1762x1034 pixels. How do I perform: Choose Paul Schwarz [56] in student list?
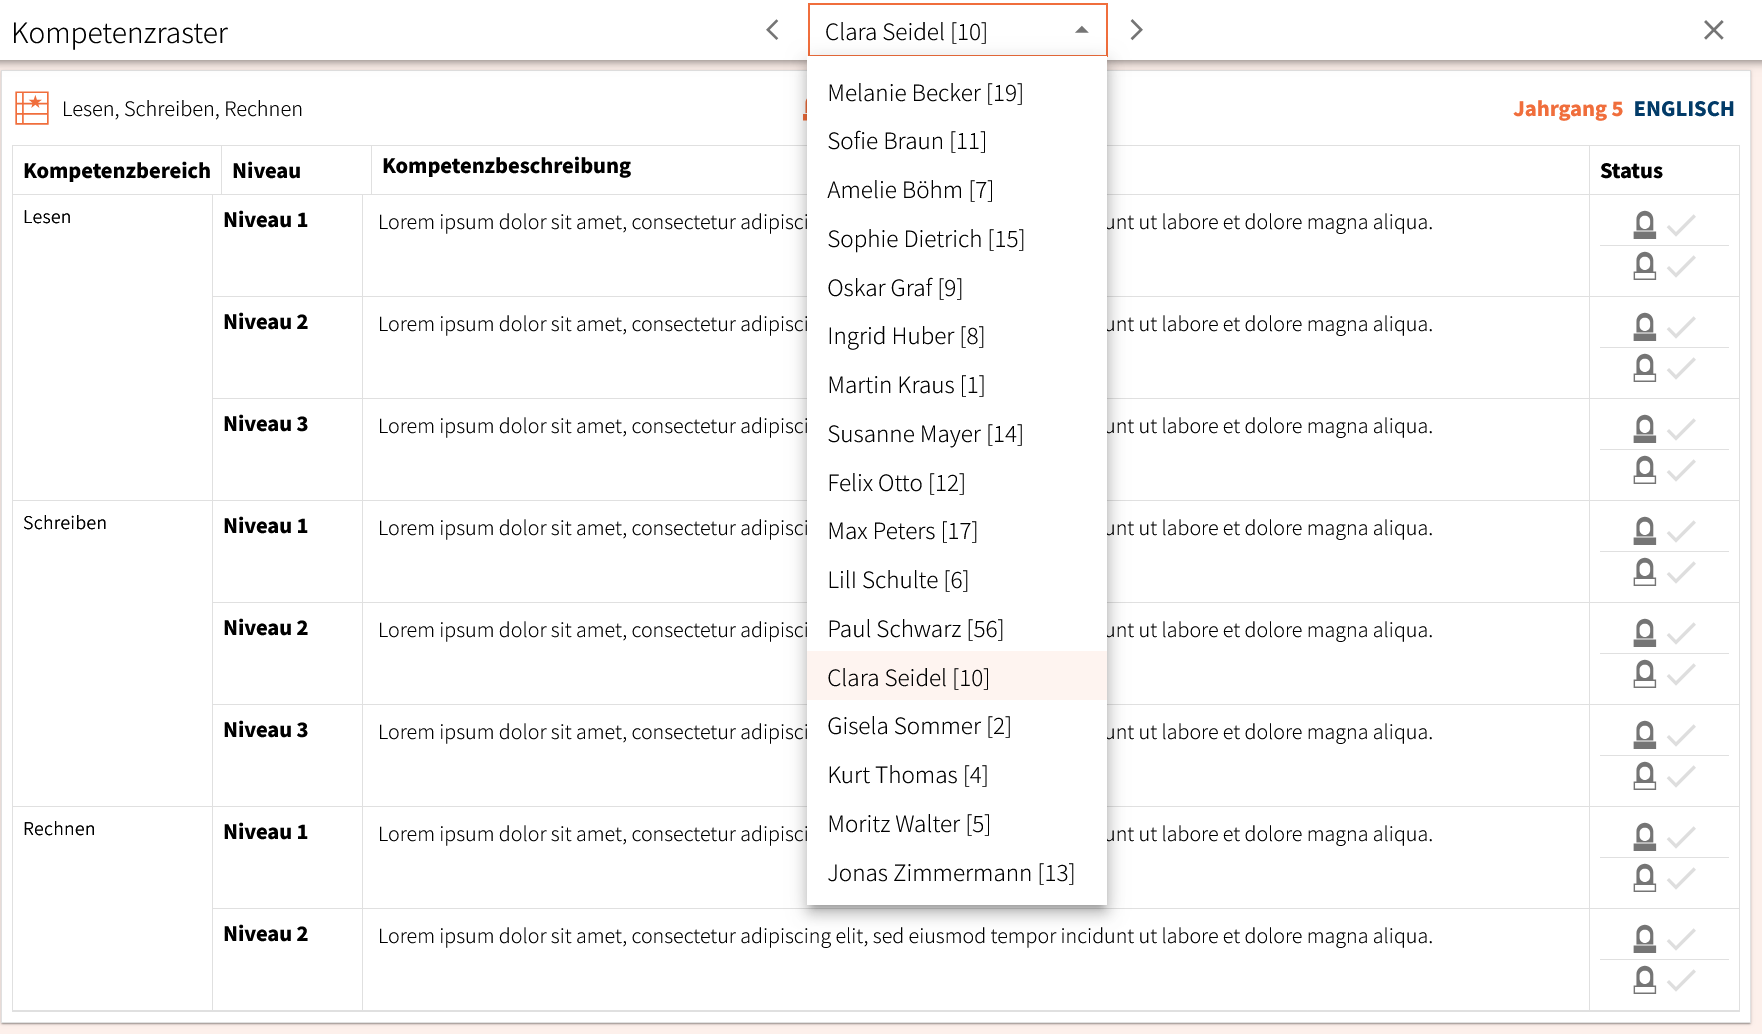point(915,629)
